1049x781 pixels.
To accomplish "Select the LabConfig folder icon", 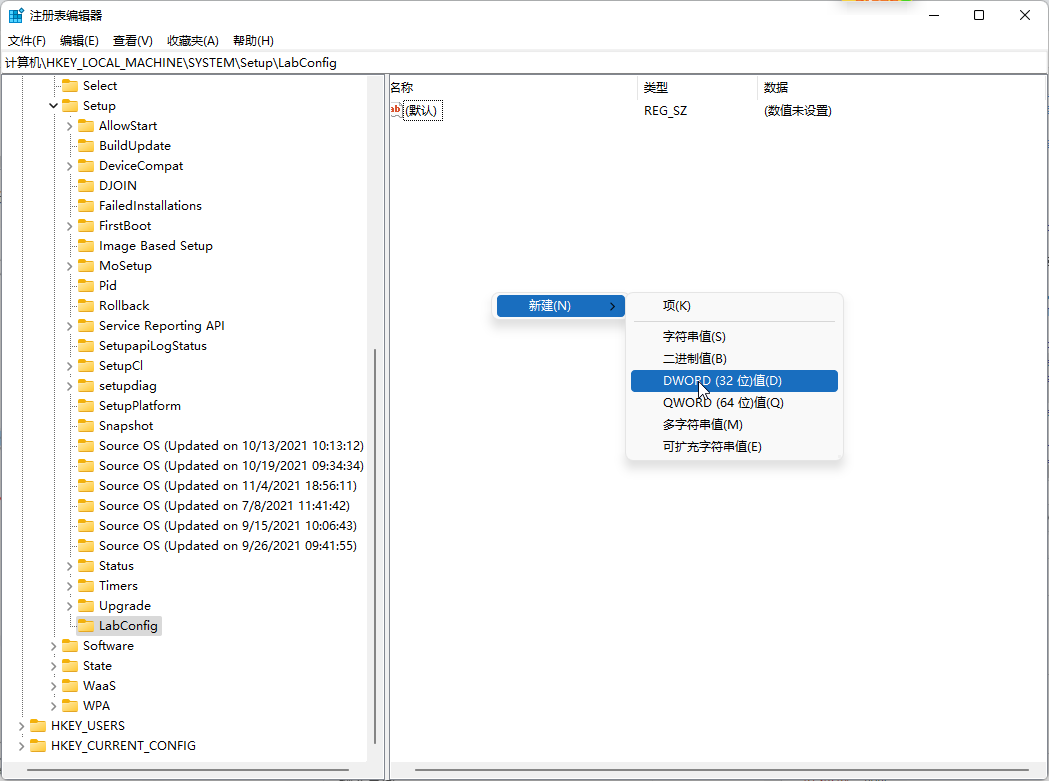I will (86, 626).
